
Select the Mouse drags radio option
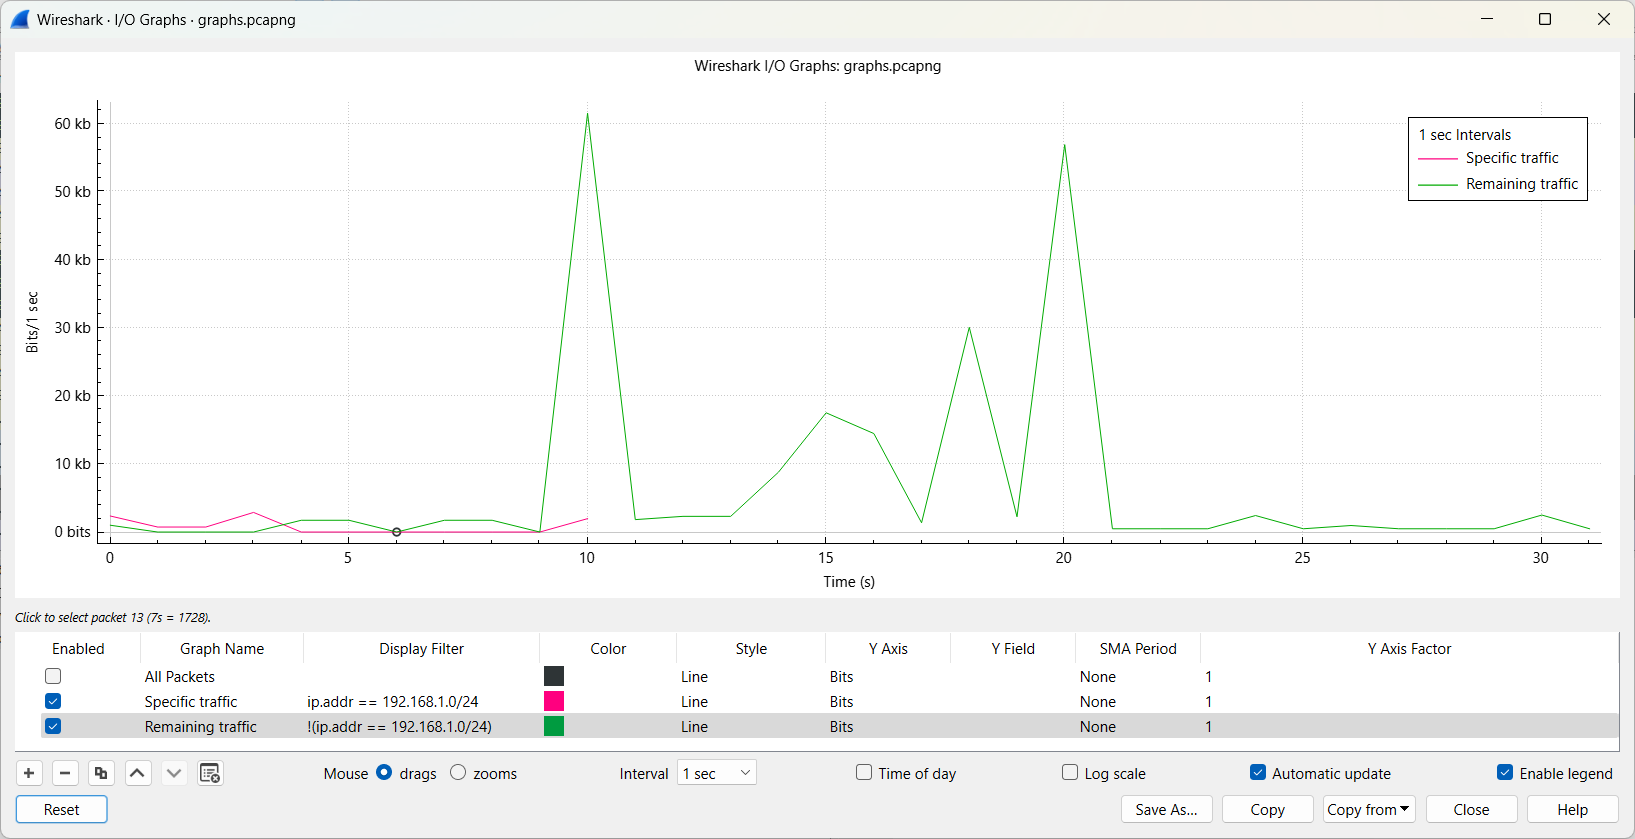384,773
